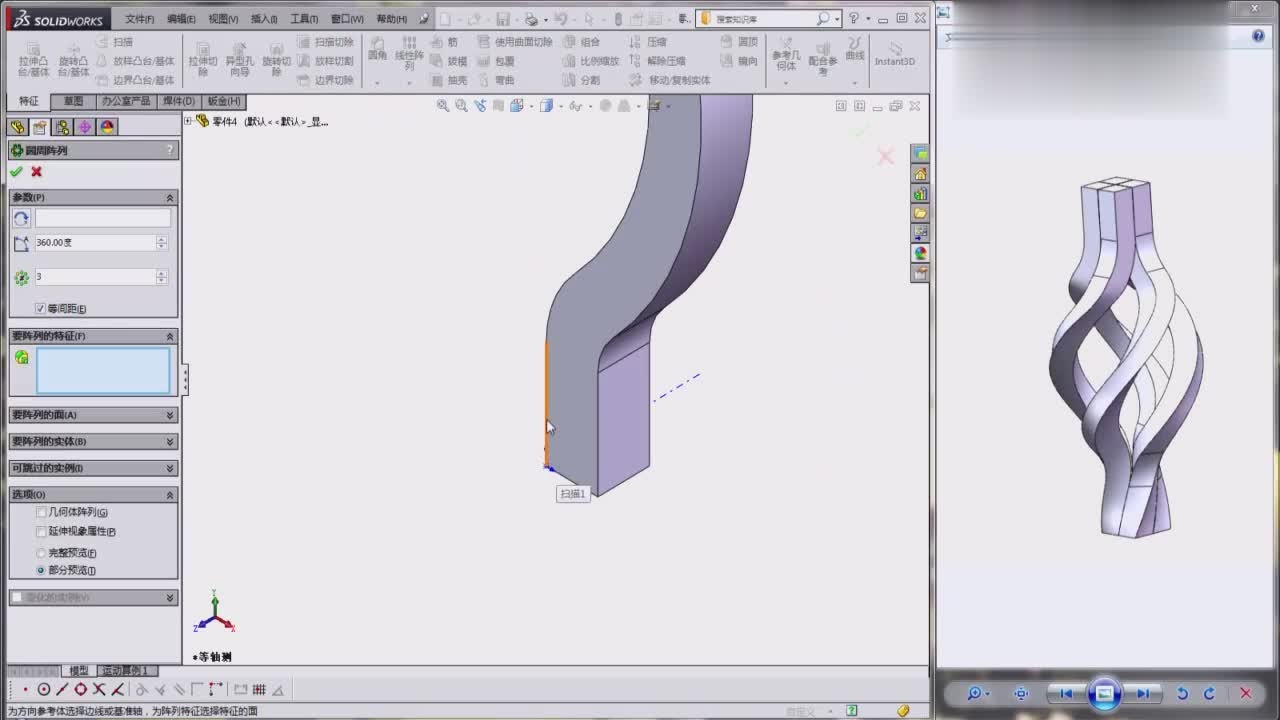
Task: Click the 圆角 fillet tool
Action: [x=377, y=49]
